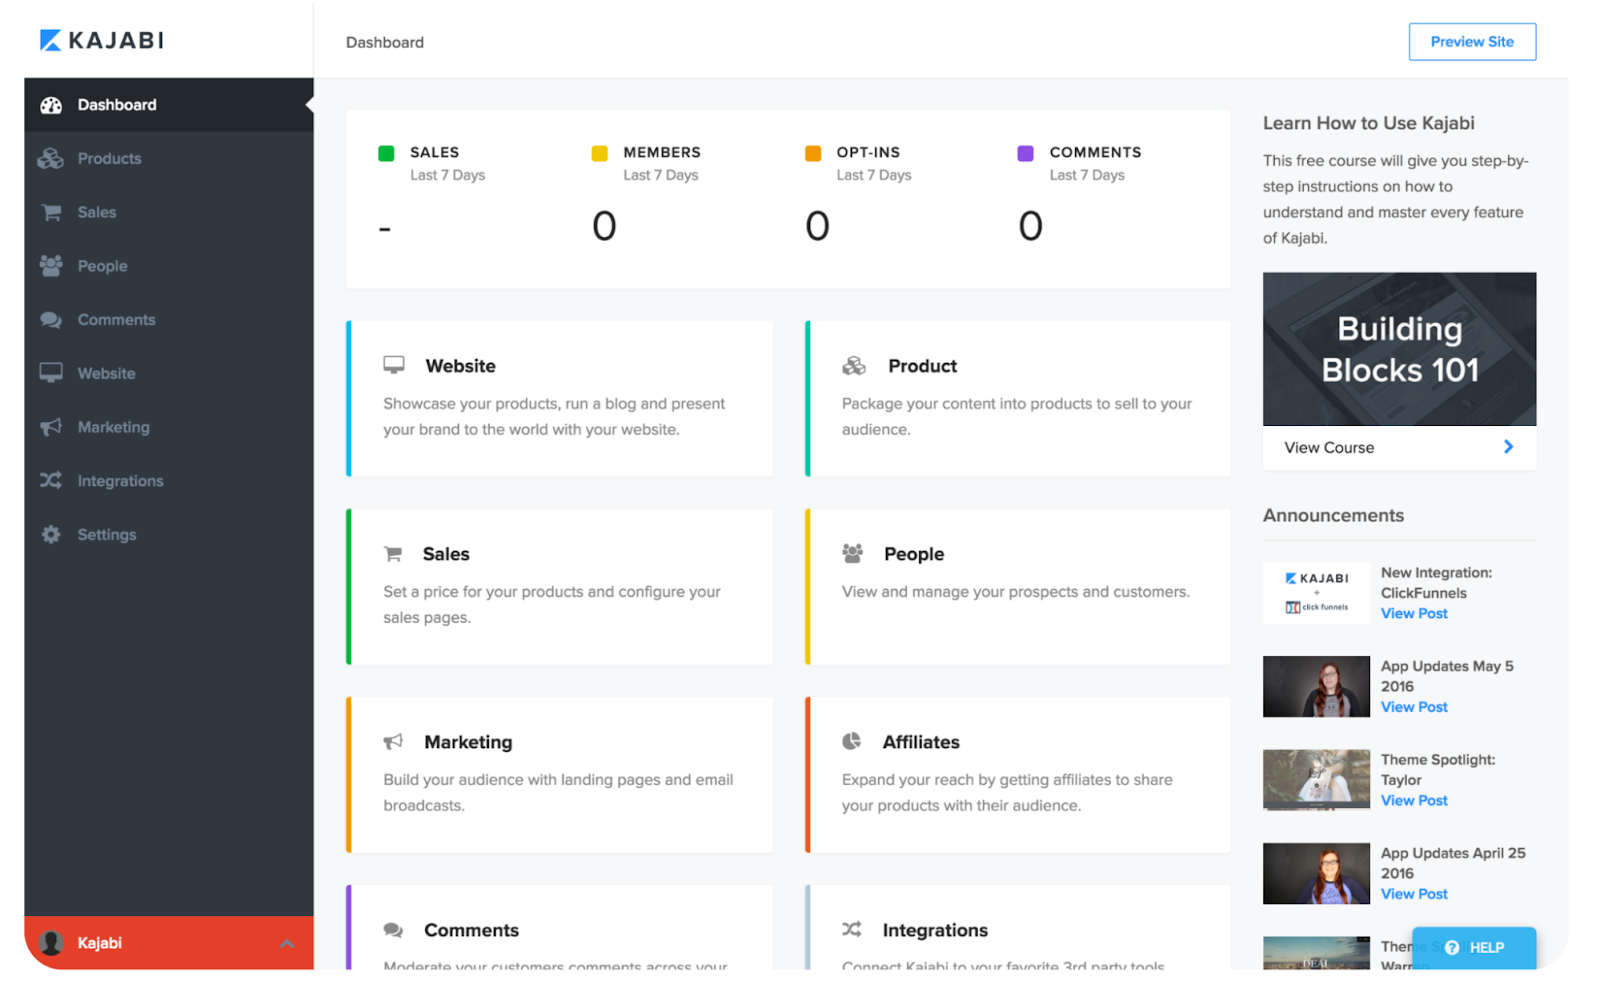Click the Integrations shuffle icon in sidebar

point(51,481)
